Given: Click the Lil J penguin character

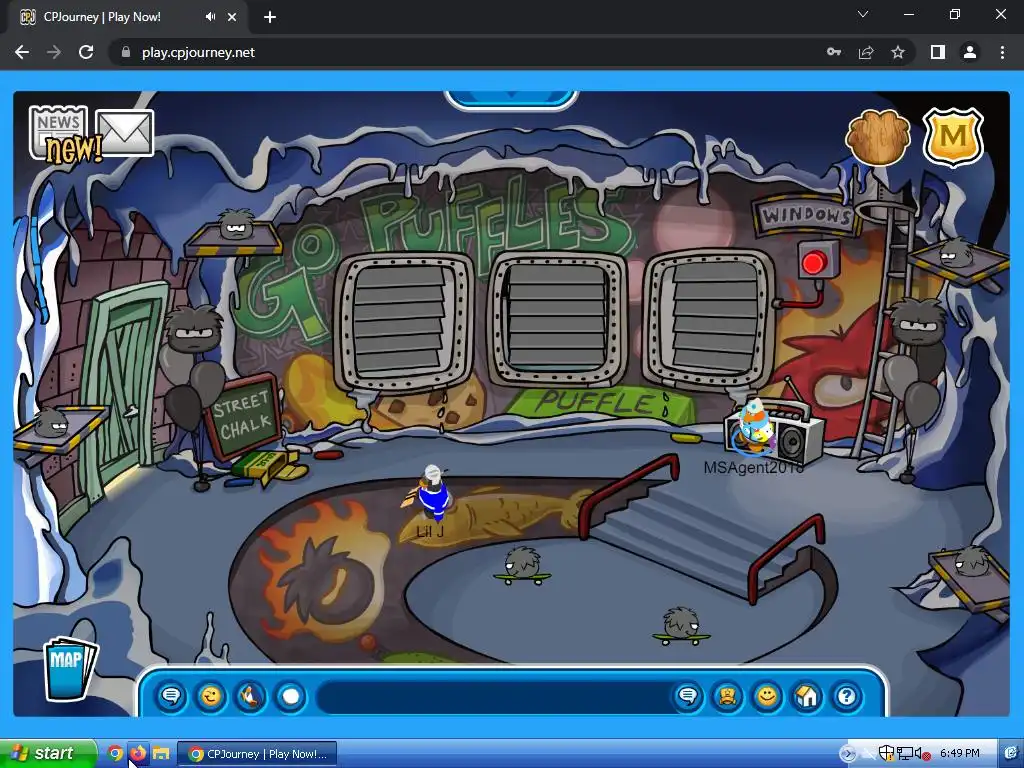Looking at the screenshot, I should tap(432, 493).
